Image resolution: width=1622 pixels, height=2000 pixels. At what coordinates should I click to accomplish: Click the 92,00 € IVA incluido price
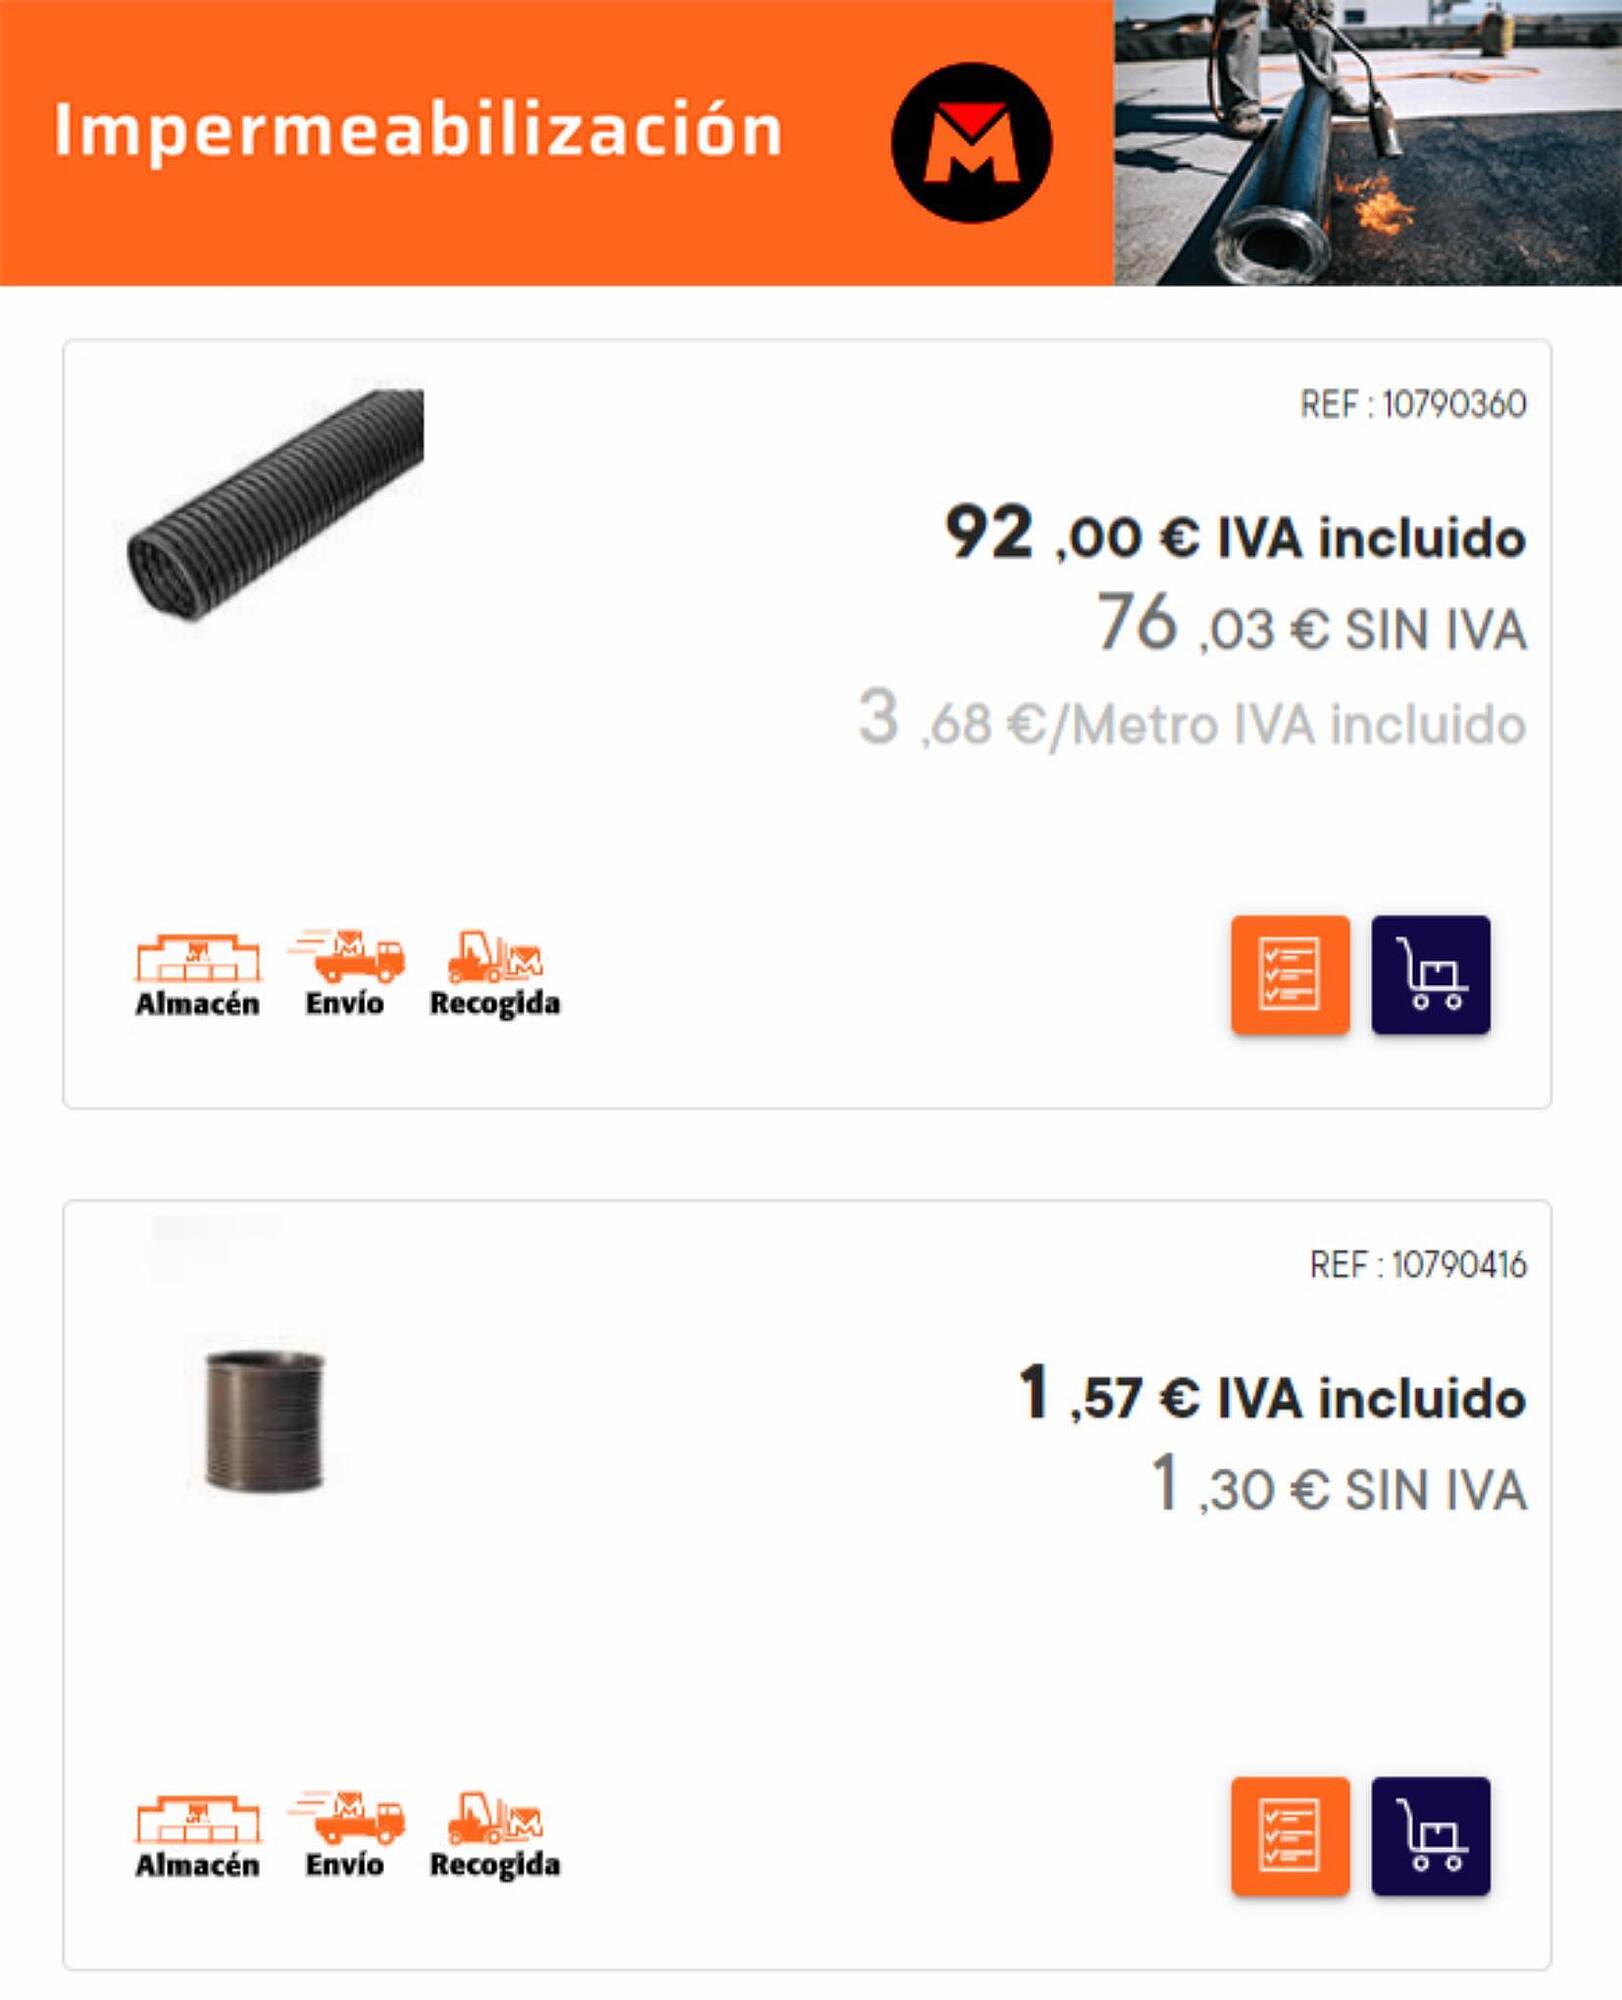click(x=1236, y=534)
